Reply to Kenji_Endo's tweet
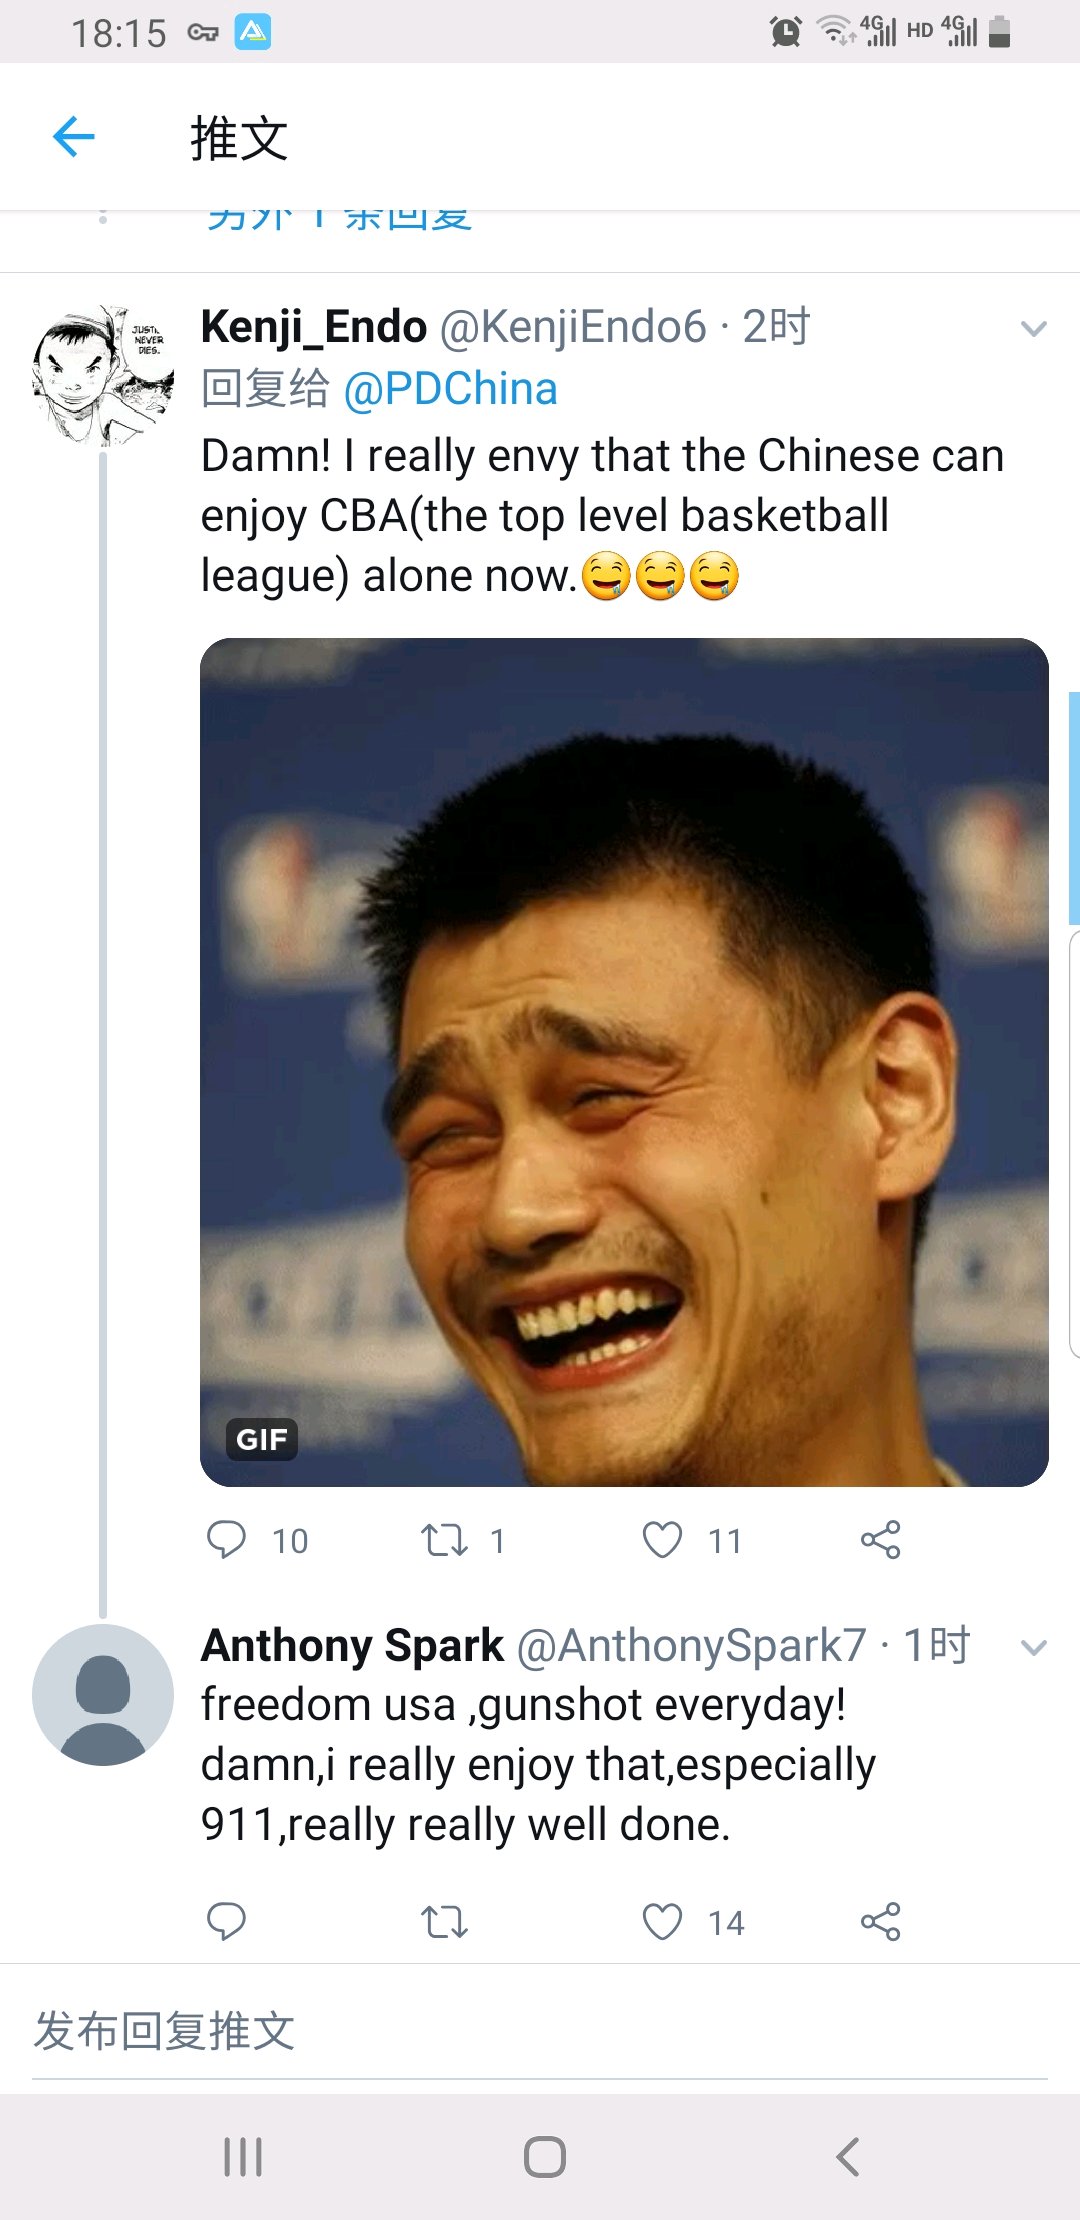 tap(226, 1540)
